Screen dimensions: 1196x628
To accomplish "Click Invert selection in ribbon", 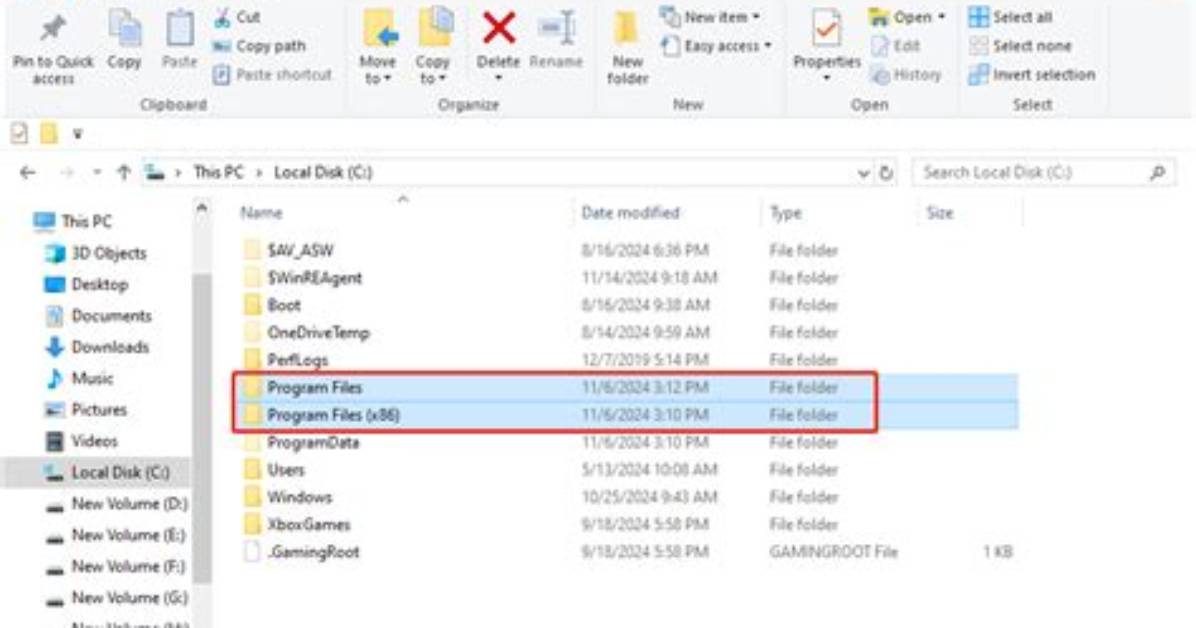I will tap(1032, 75).
